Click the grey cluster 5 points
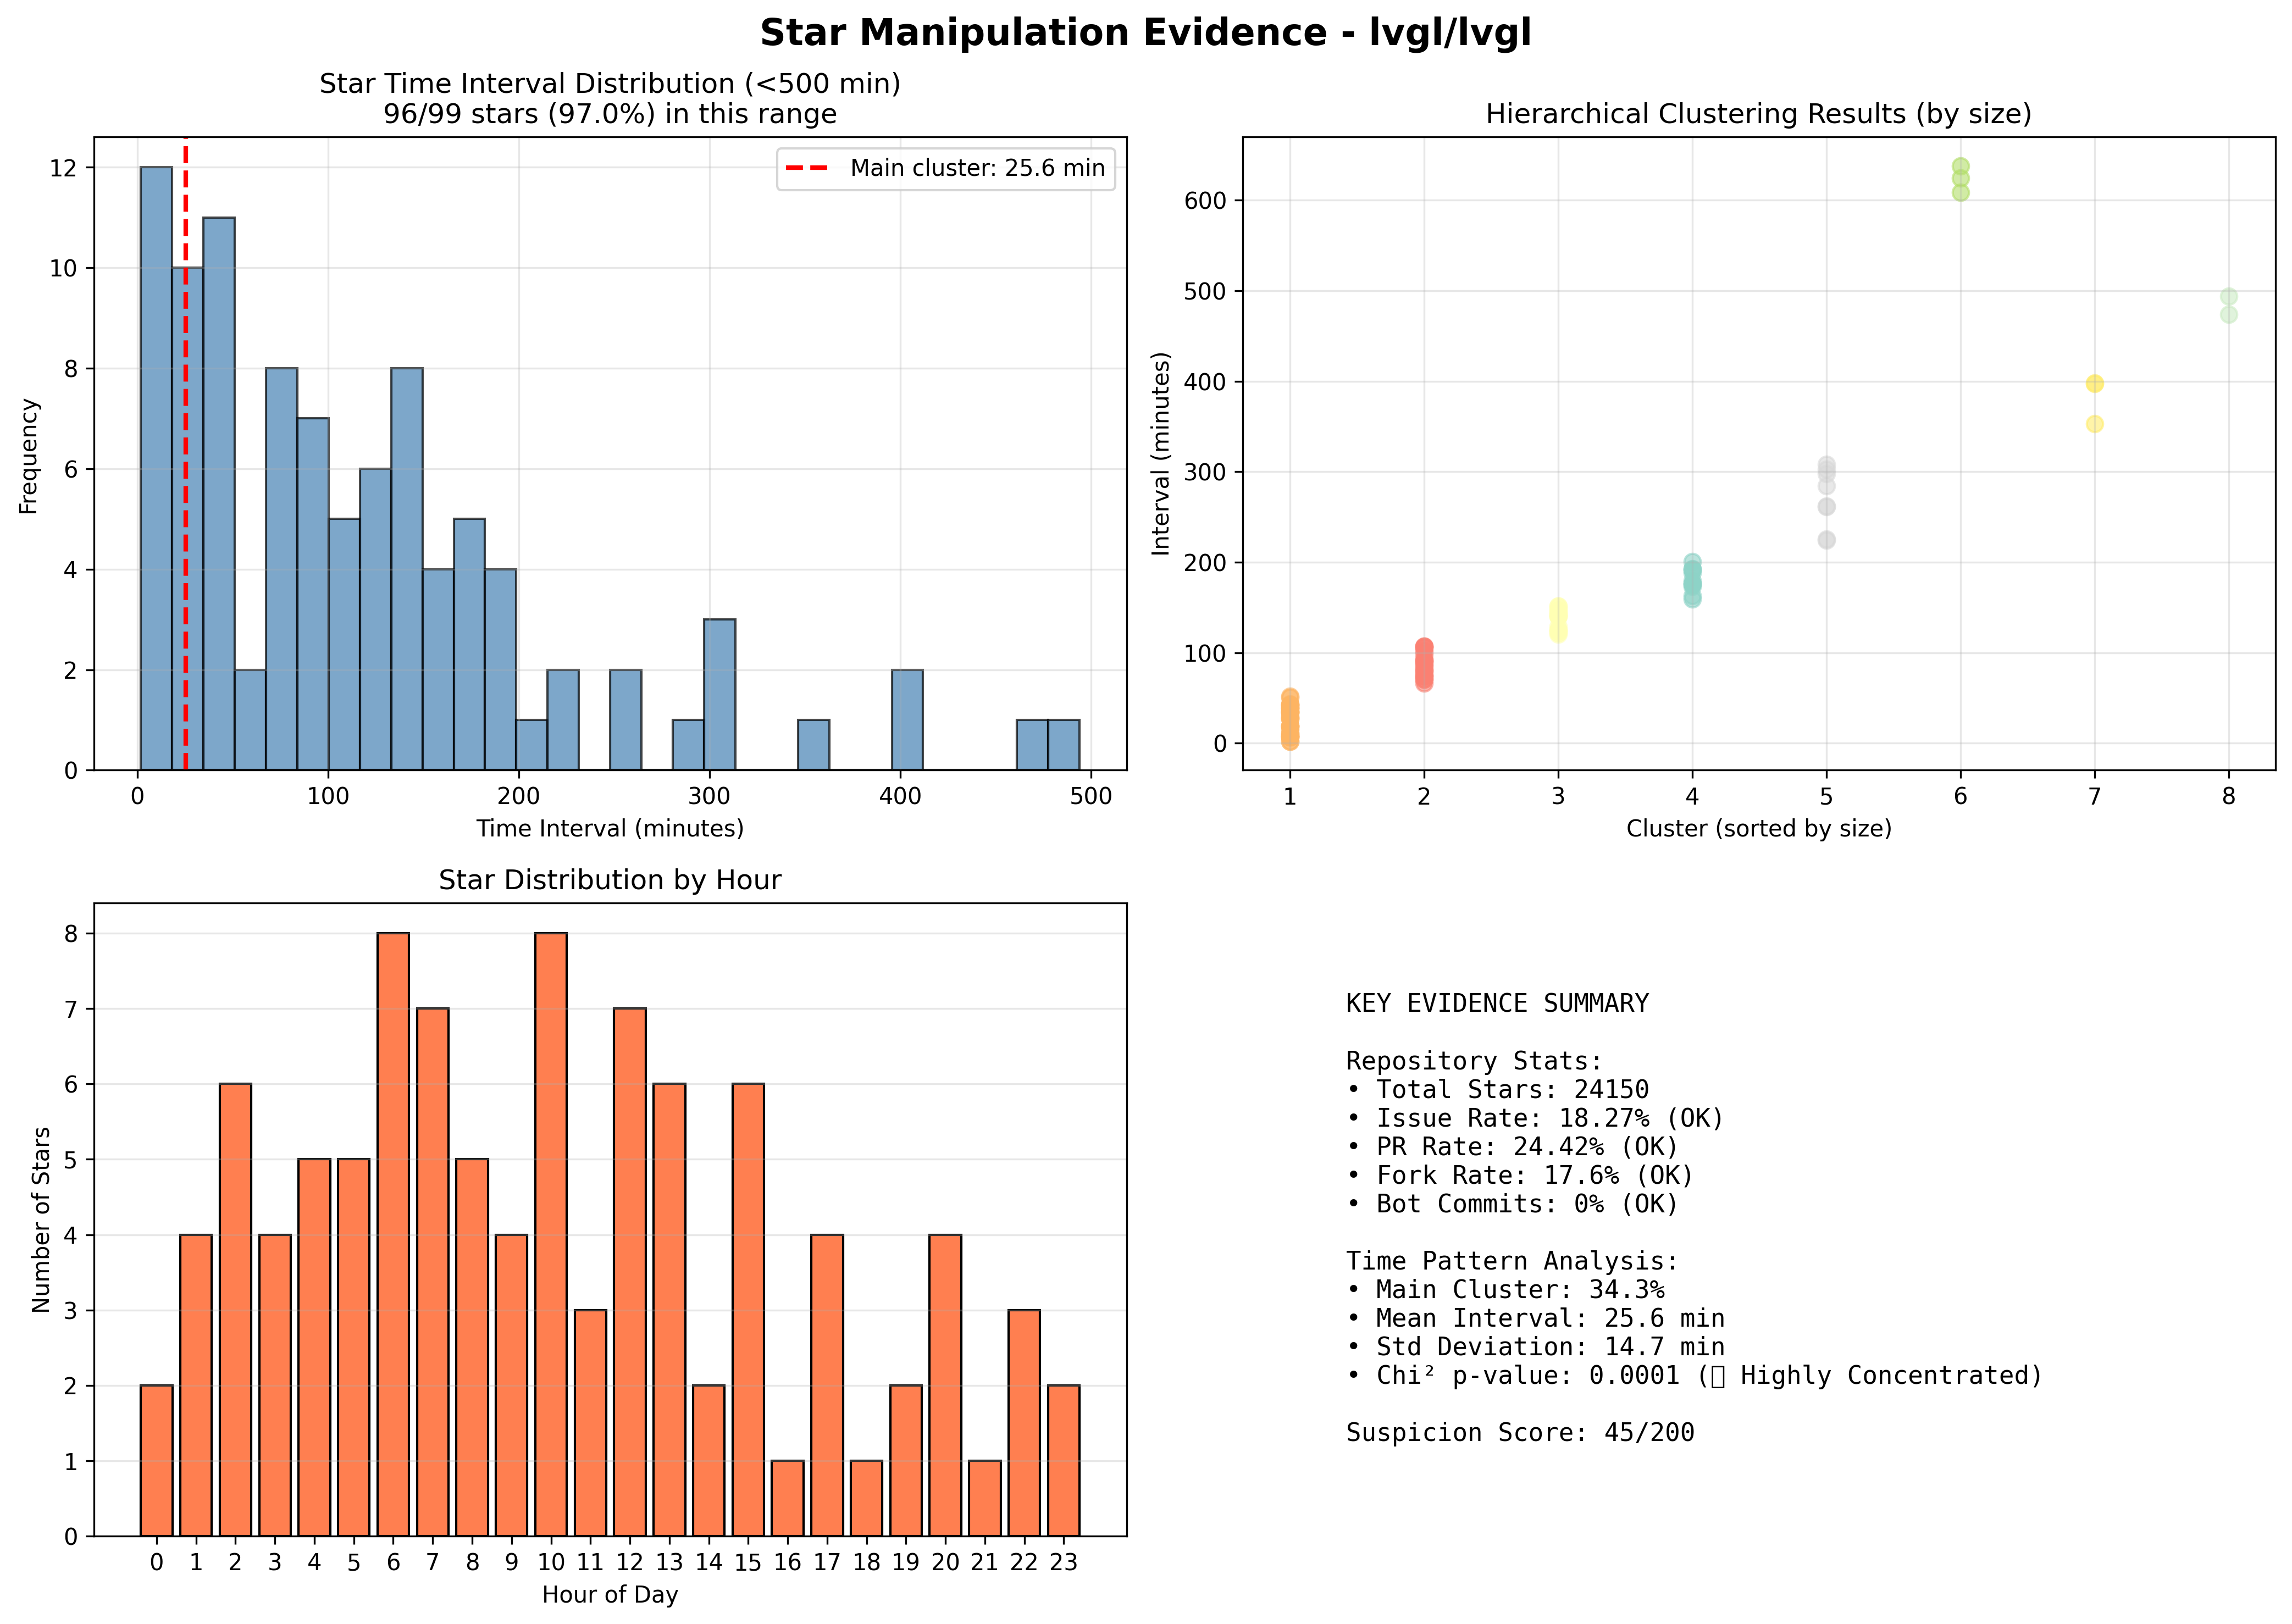 click(1826, 503)
